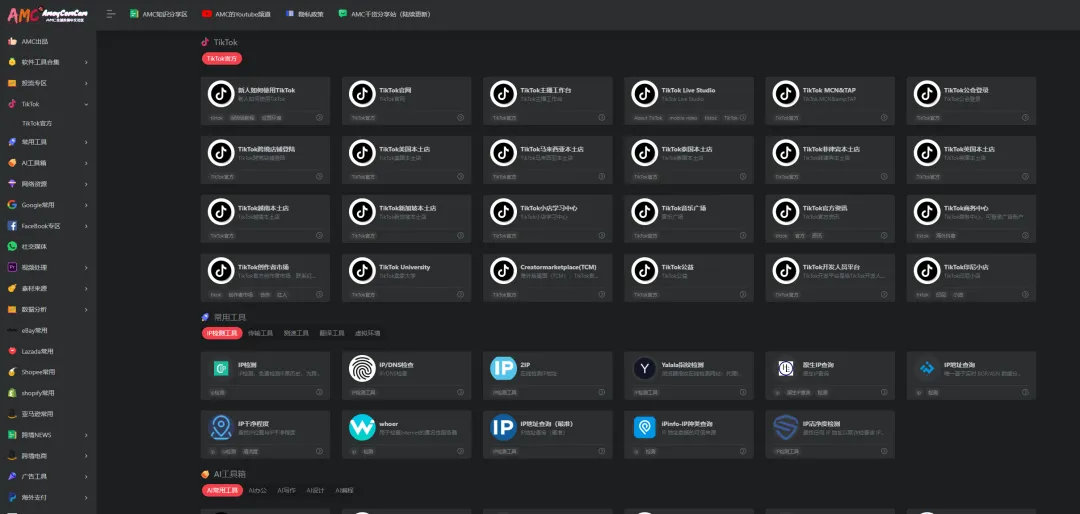1080x514 pixels.
Task: Open eBay常用 in the sidebar
Action: (34, 331)
